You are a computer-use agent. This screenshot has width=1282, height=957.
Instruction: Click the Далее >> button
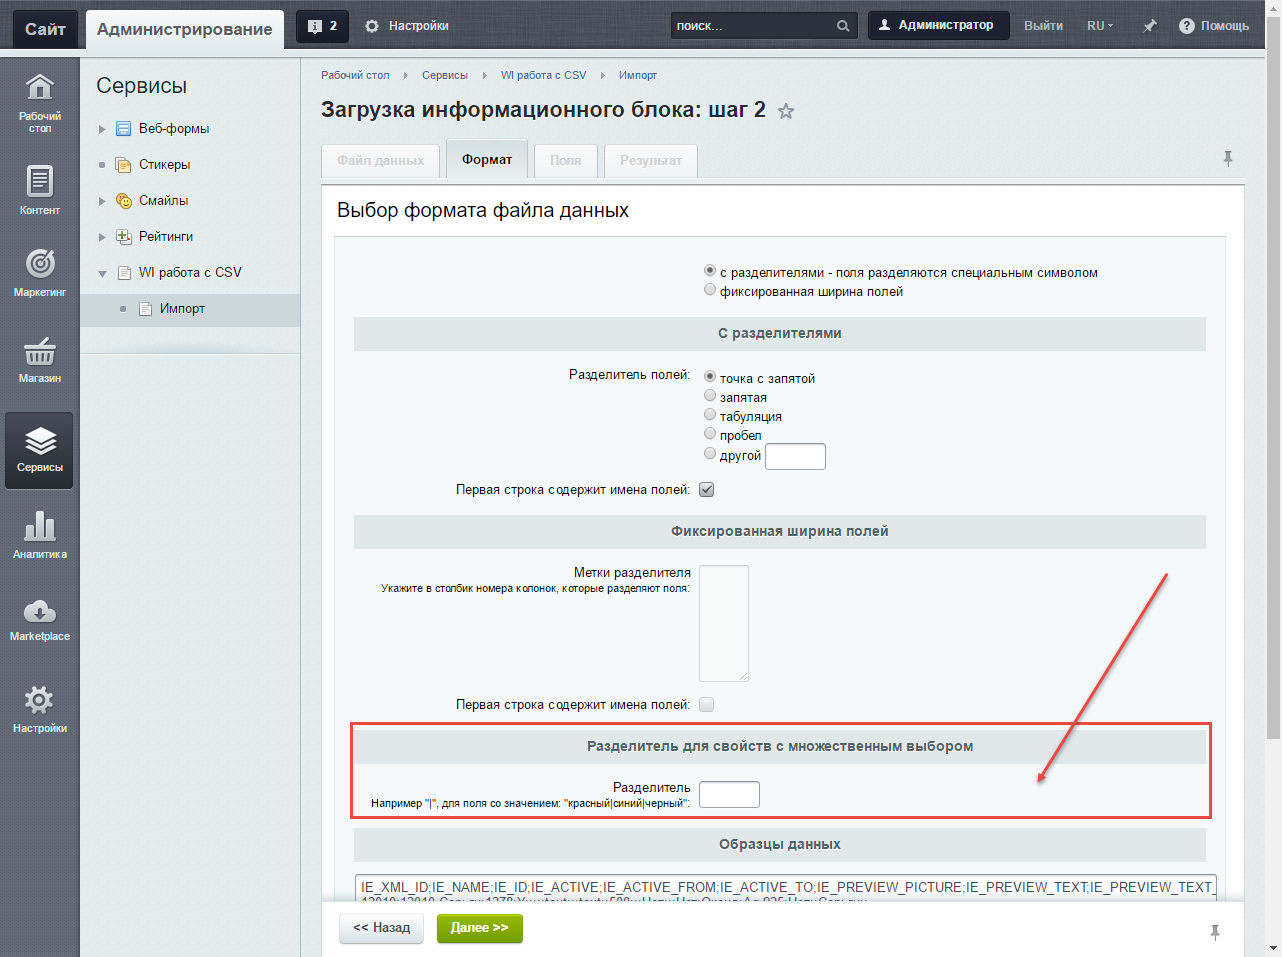(x=479, y=928)
